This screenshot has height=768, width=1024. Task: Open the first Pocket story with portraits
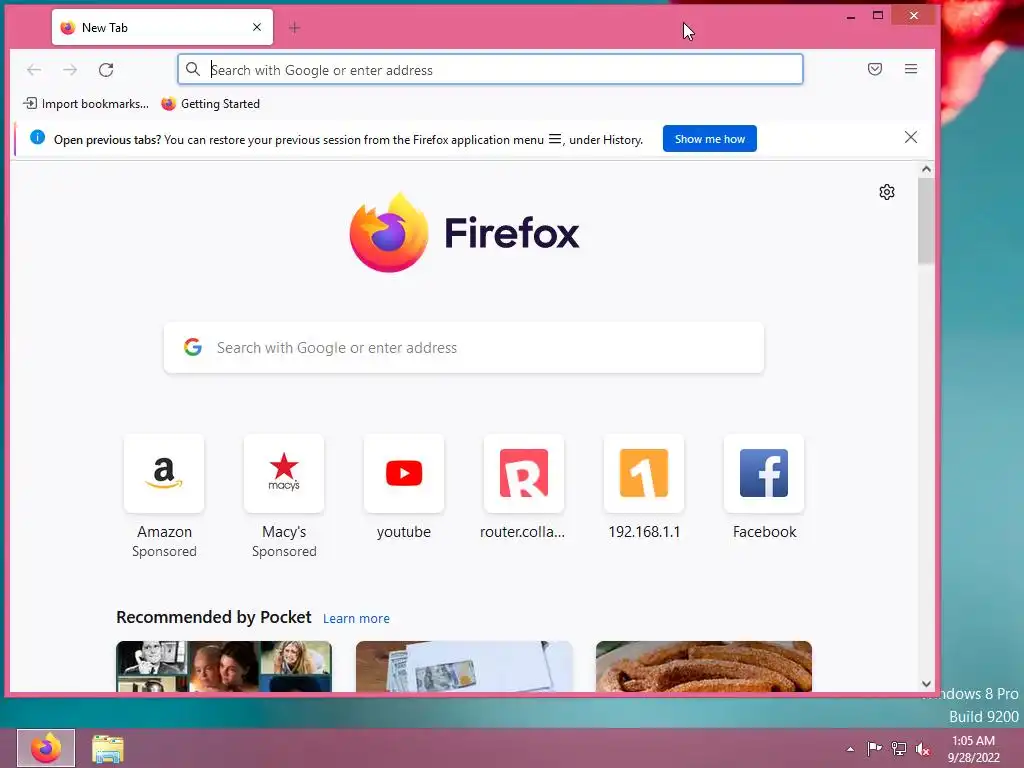coord(224,666)
